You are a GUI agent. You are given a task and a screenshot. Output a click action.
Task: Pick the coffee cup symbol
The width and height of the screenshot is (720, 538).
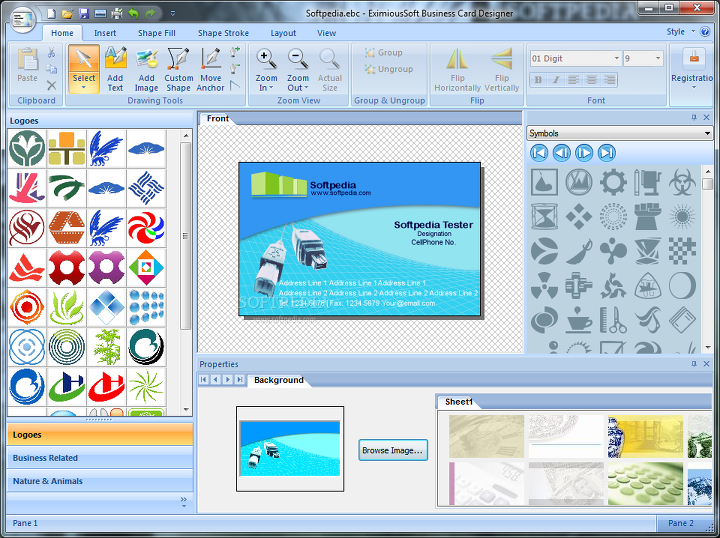[x=579, y=319]
